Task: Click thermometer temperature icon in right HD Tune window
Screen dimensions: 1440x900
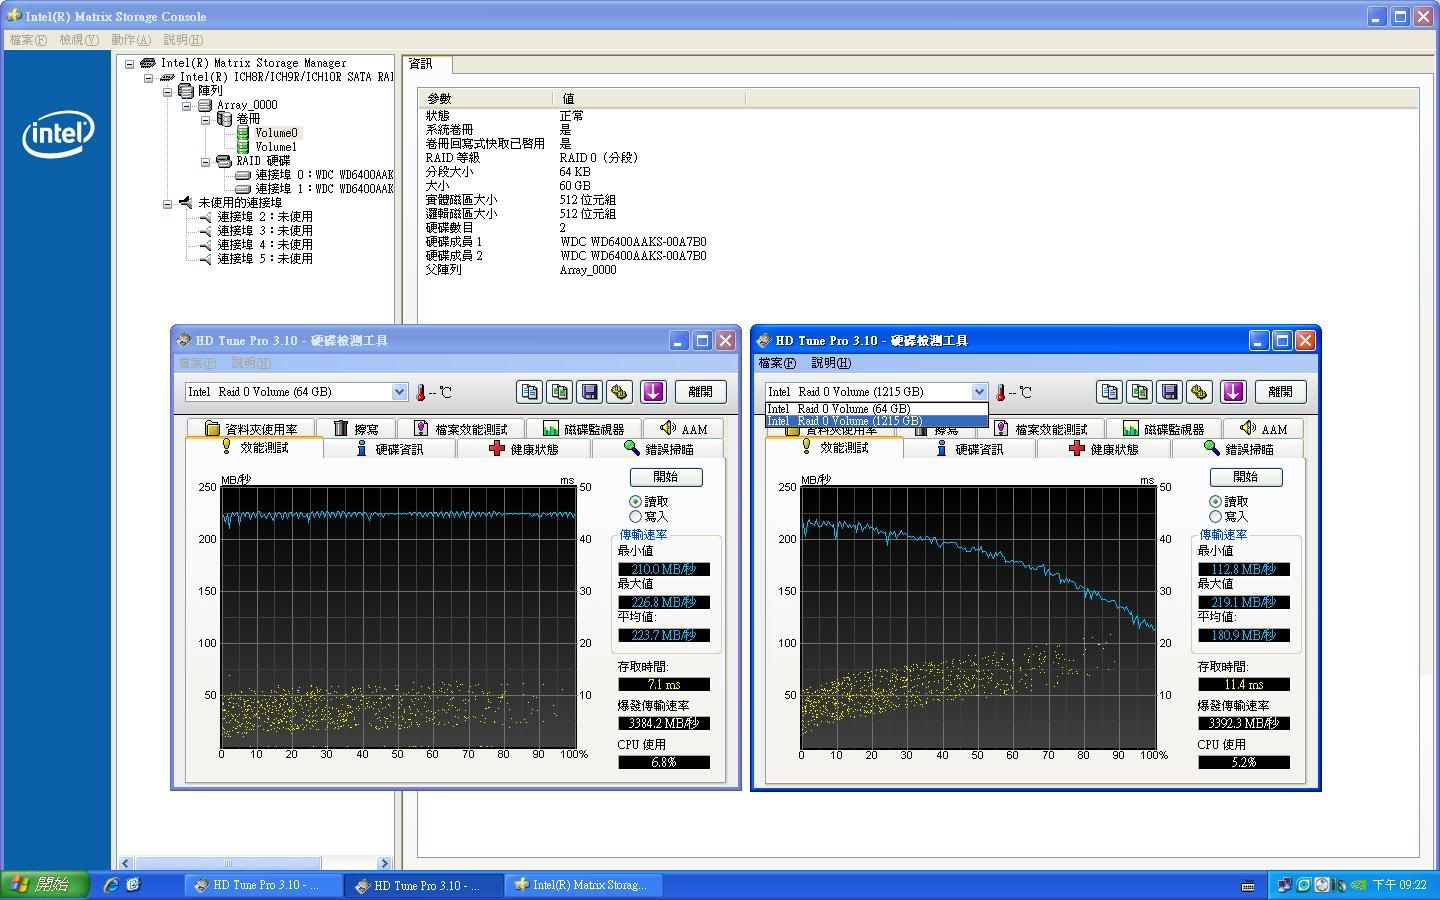Action: (1001, 392)
